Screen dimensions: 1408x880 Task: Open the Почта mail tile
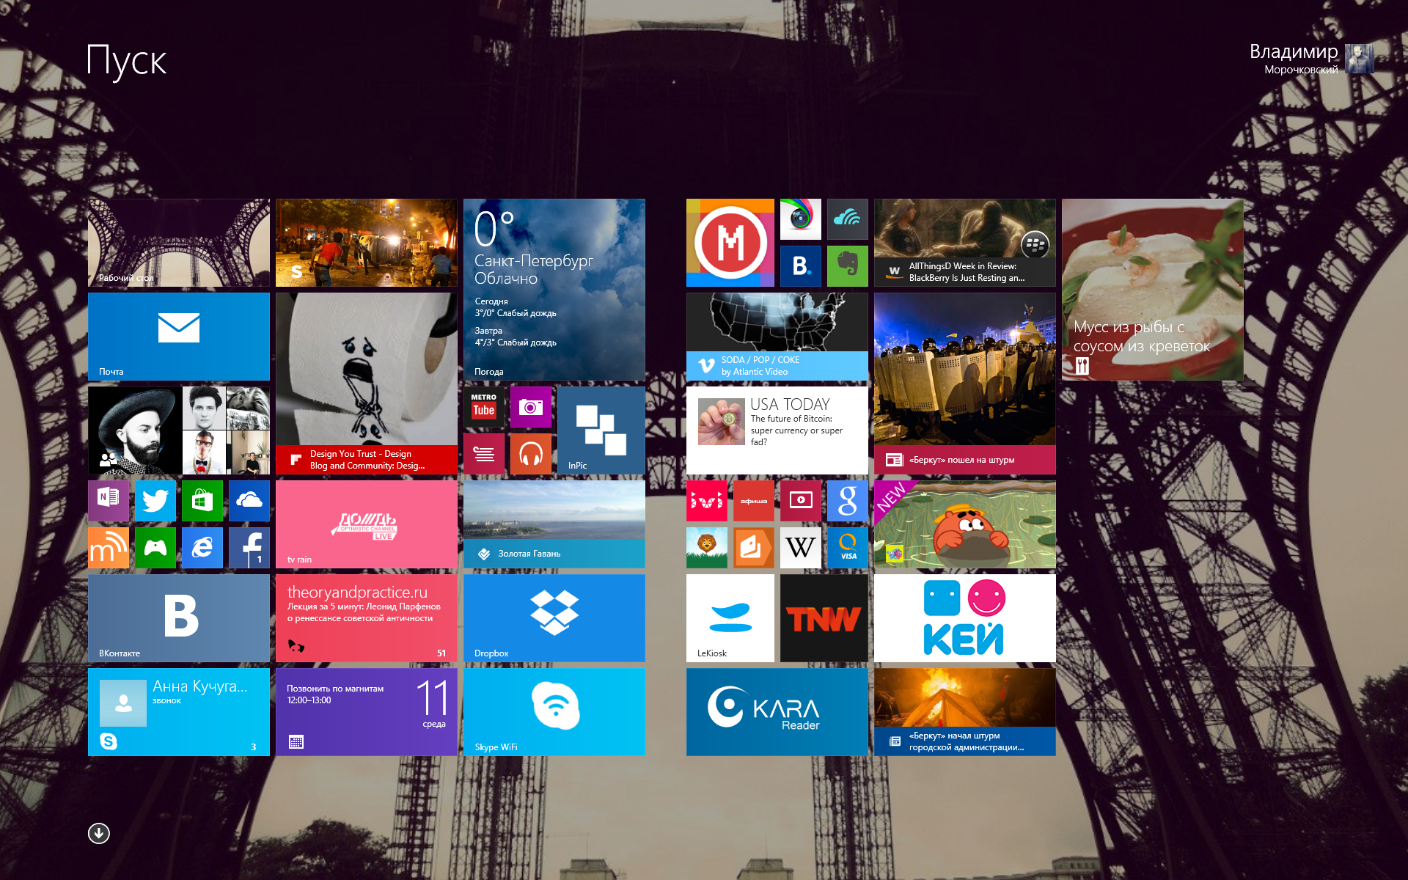tap(179, 337)
